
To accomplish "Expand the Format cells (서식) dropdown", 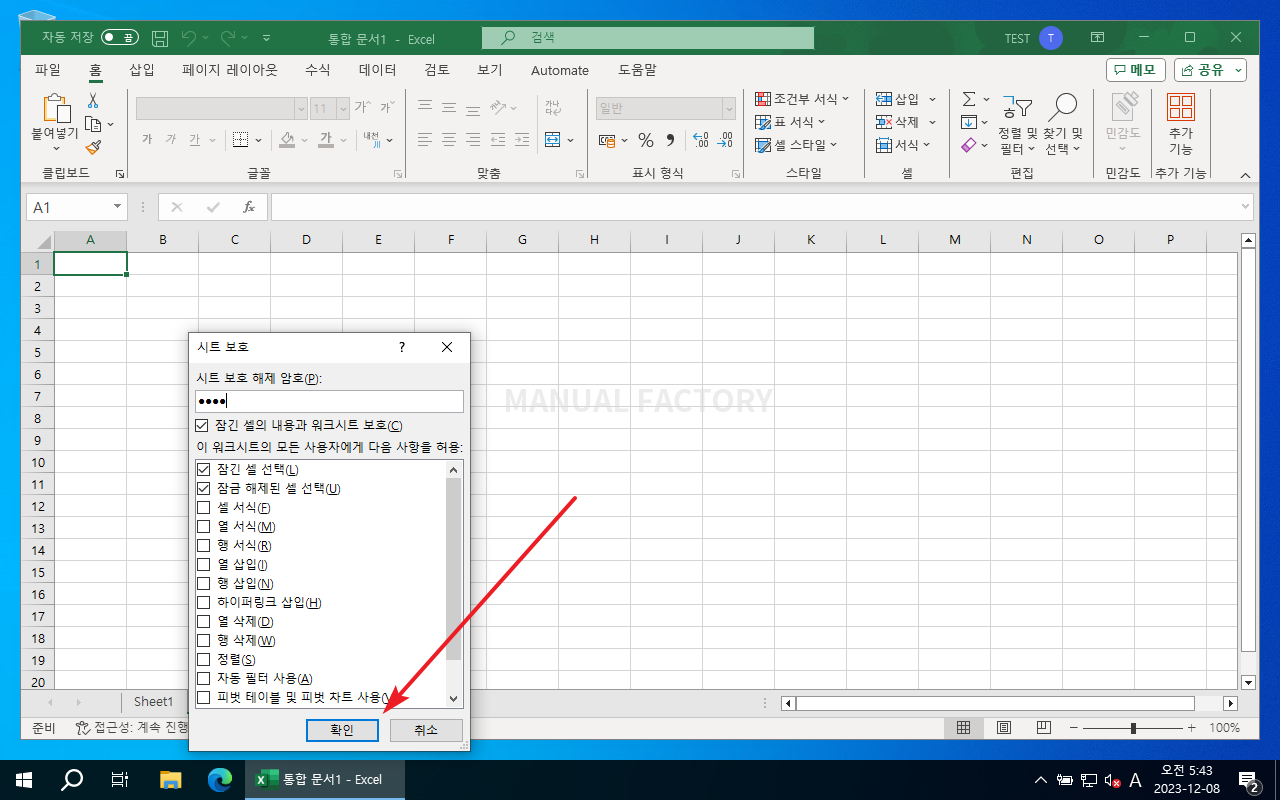I will point(926,145).
